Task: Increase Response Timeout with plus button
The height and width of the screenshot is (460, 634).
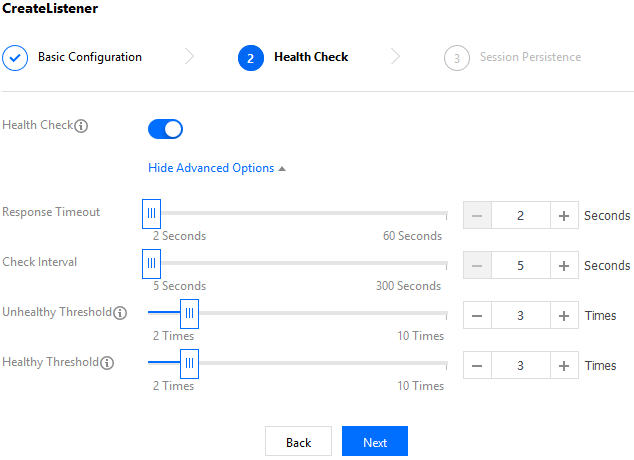Action: coord(564,216)
